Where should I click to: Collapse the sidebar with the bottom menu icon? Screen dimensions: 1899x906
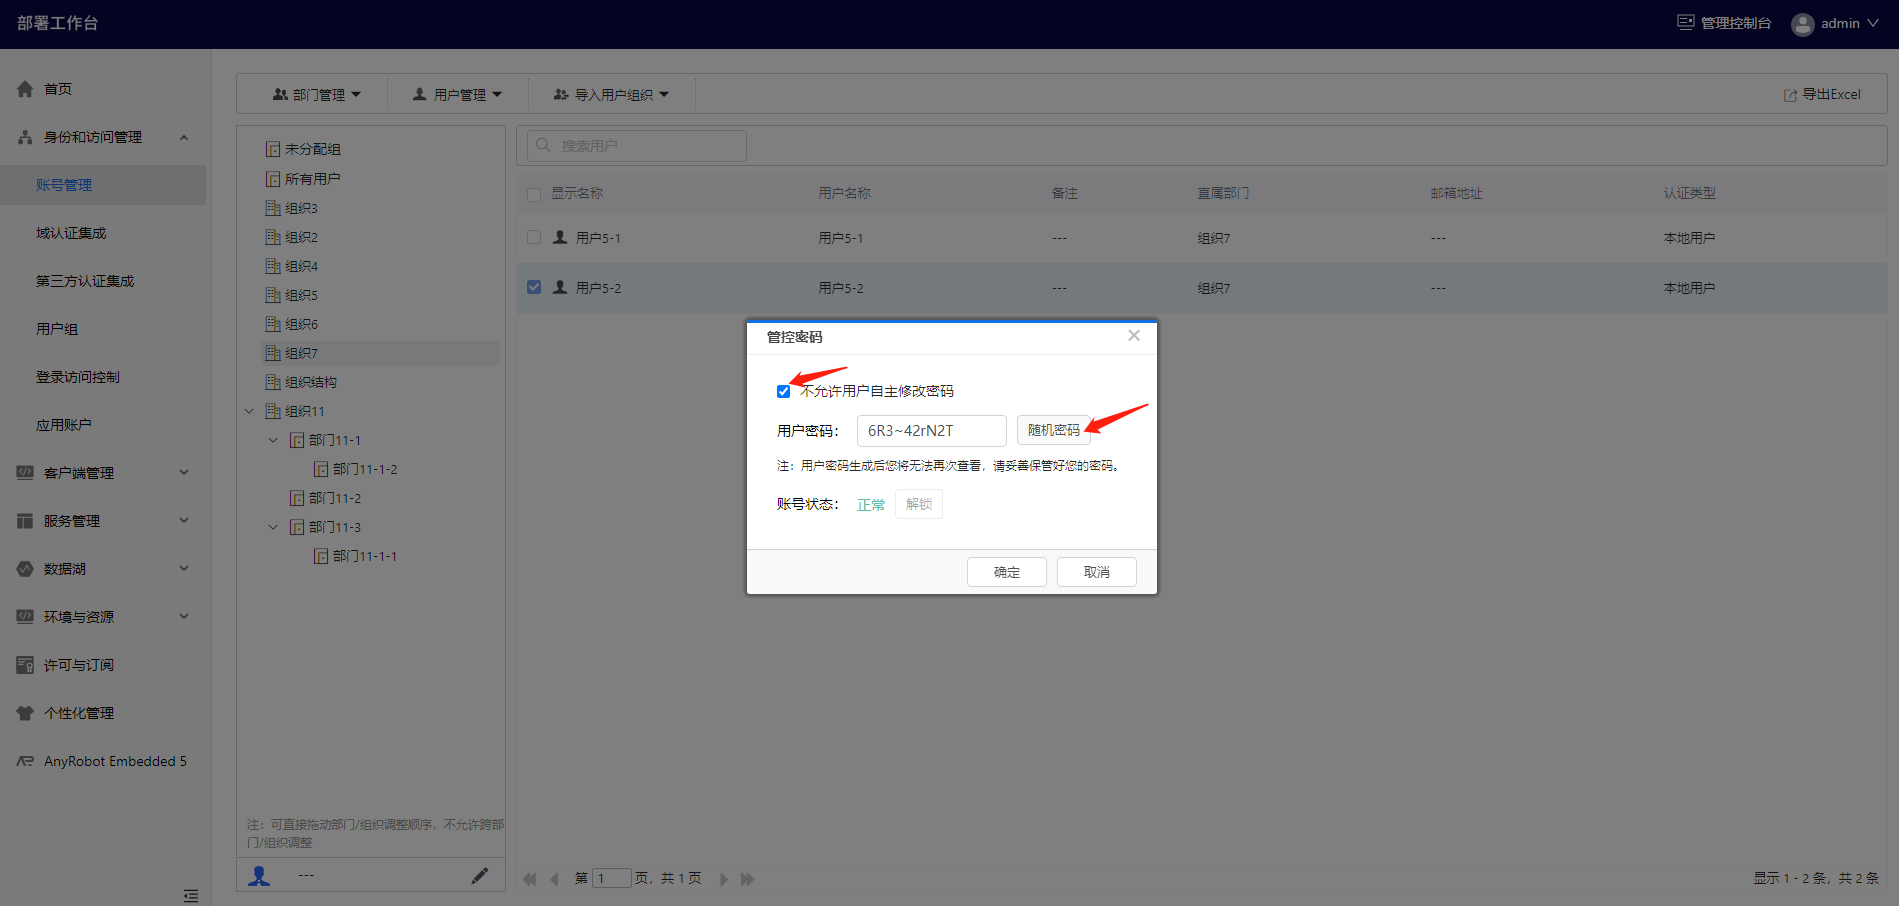click(191, 896)
